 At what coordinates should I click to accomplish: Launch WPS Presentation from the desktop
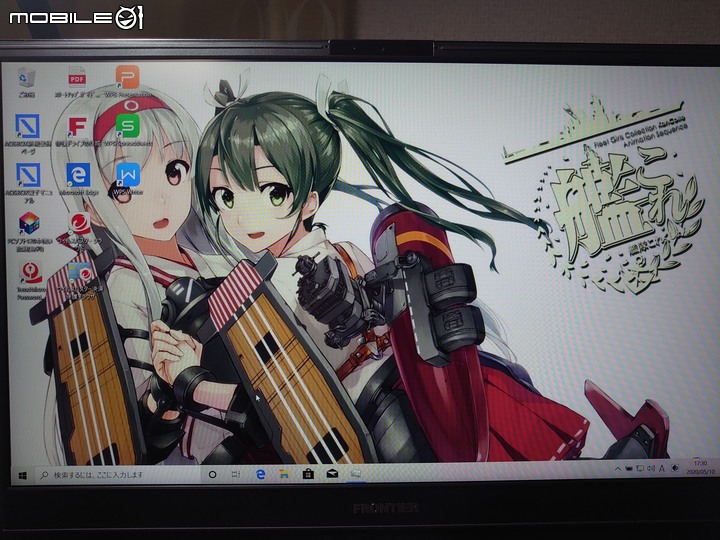(128, 81)
